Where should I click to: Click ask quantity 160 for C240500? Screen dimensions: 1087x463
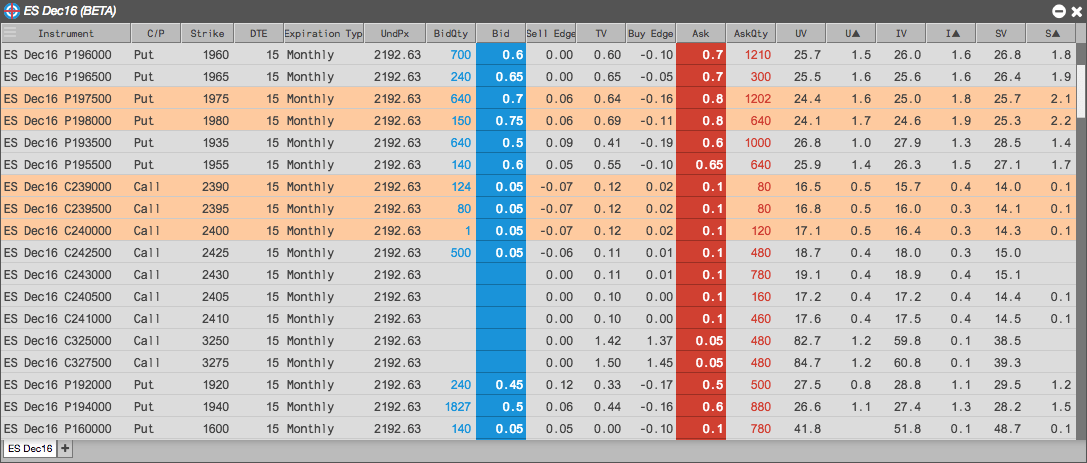pyautogui.click(x=751, y=299)
